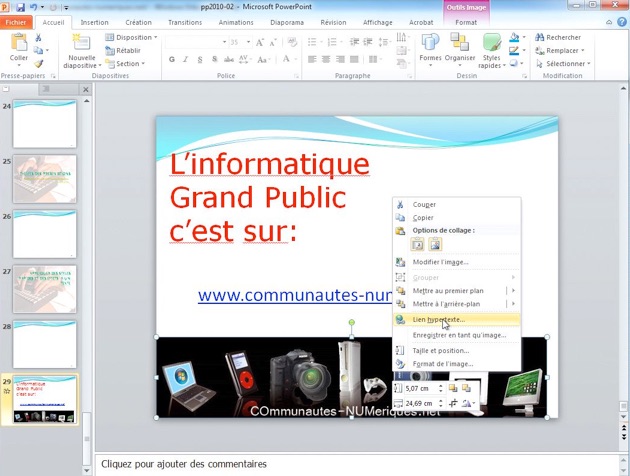This screenshot has width=630, height=476.
Task: Open the Remplacer dropdown arrow
Action: point(583,51)
